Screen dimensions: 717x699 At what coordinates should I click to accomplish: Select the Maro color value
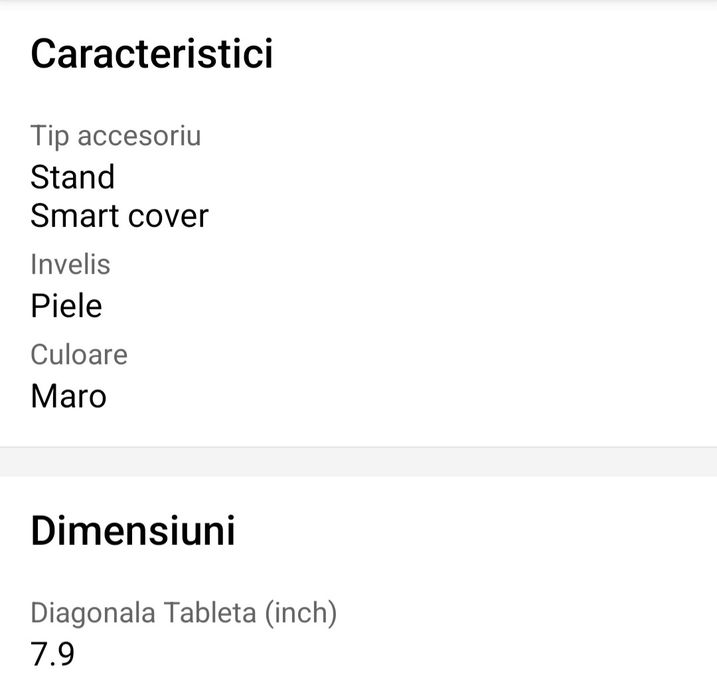coord(68,396)
